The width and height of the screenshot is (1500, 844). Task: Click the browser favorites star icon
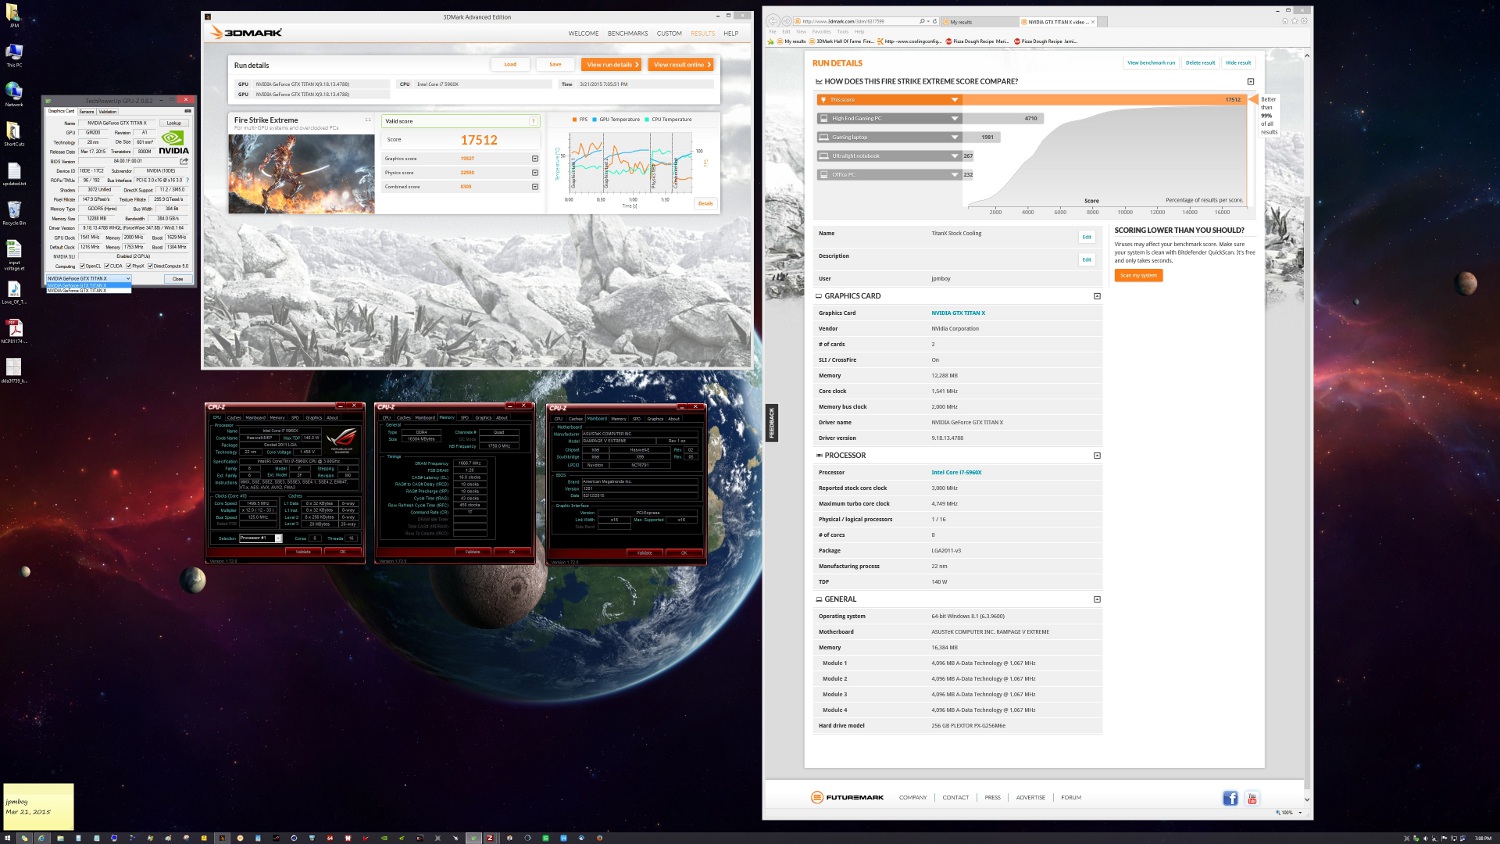1295,21
